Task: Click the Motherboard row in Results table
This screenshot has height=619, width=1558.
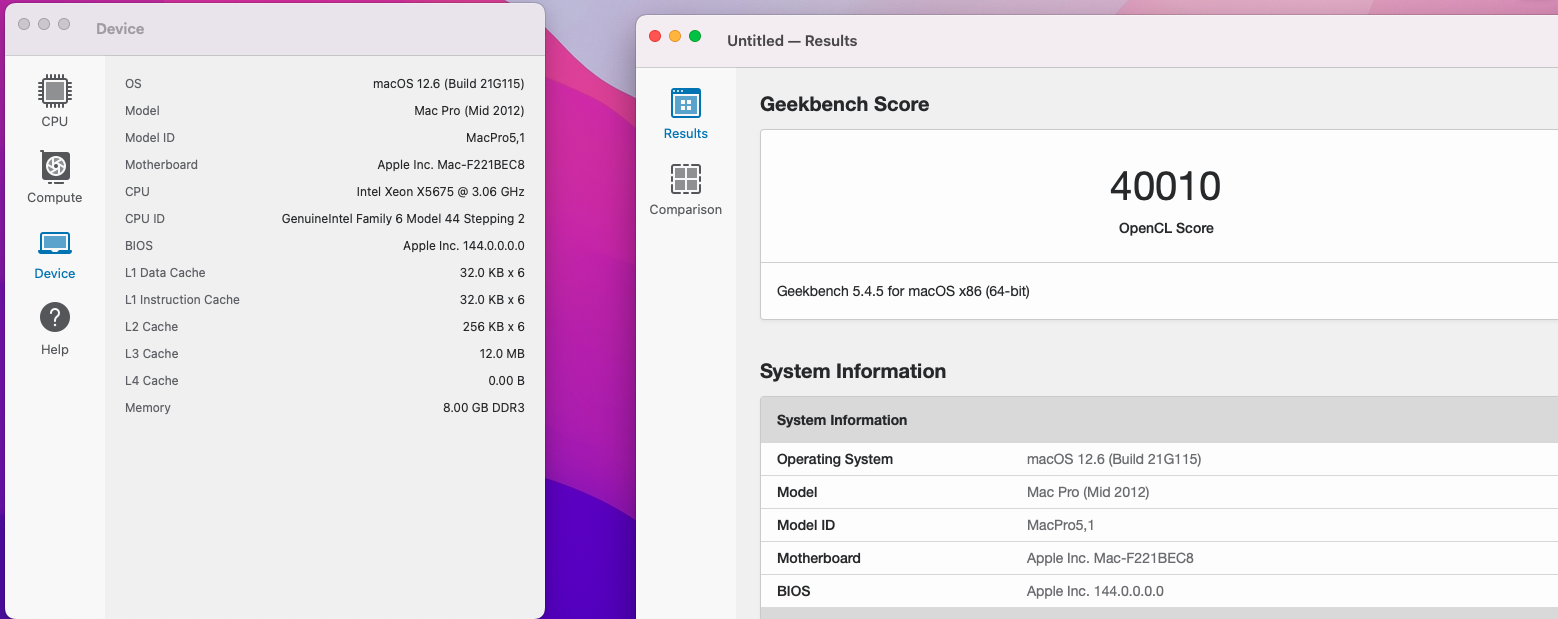Action: [x=1159, y=558]
